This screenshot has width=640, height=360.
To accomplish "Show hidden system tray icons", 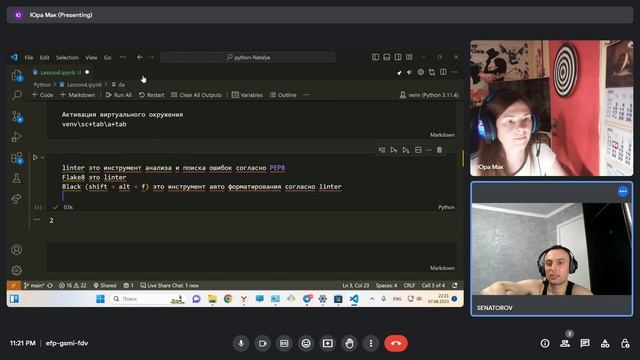I will click(x=372, y=299).
